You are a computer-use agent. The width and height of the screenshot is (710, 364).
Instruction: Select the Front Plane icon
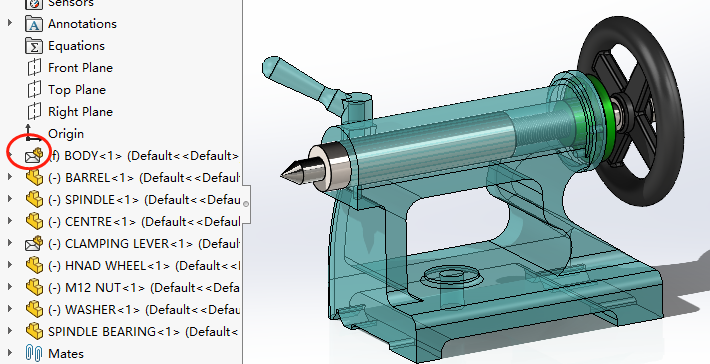click(34, 68)
